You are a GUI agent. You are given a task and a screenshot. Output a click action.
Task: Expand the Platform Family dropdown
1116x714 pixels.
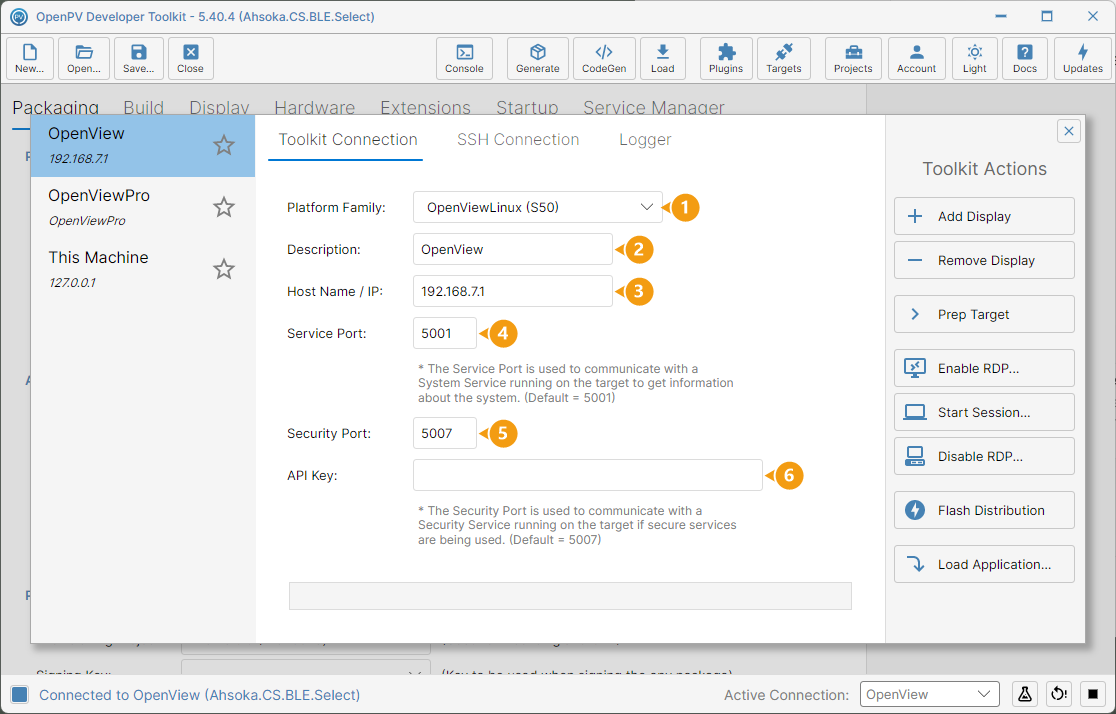(x=537, y=207)
